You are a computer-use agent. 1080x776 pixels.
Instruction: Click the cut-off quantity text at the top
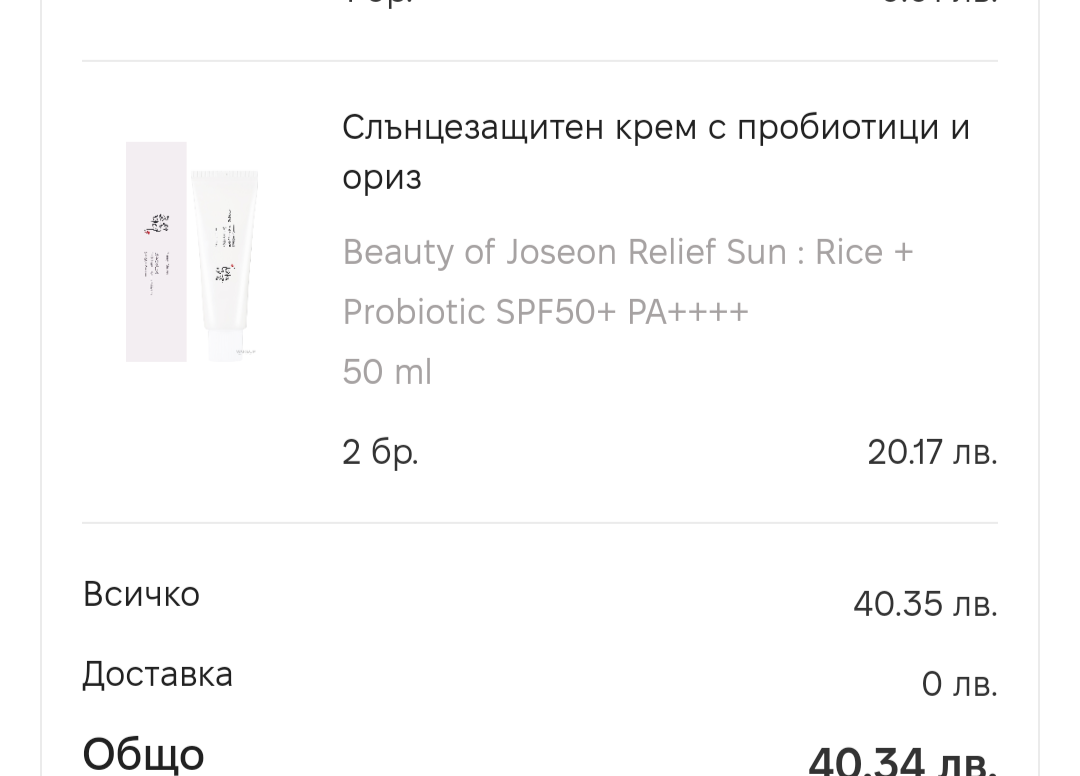378,3
